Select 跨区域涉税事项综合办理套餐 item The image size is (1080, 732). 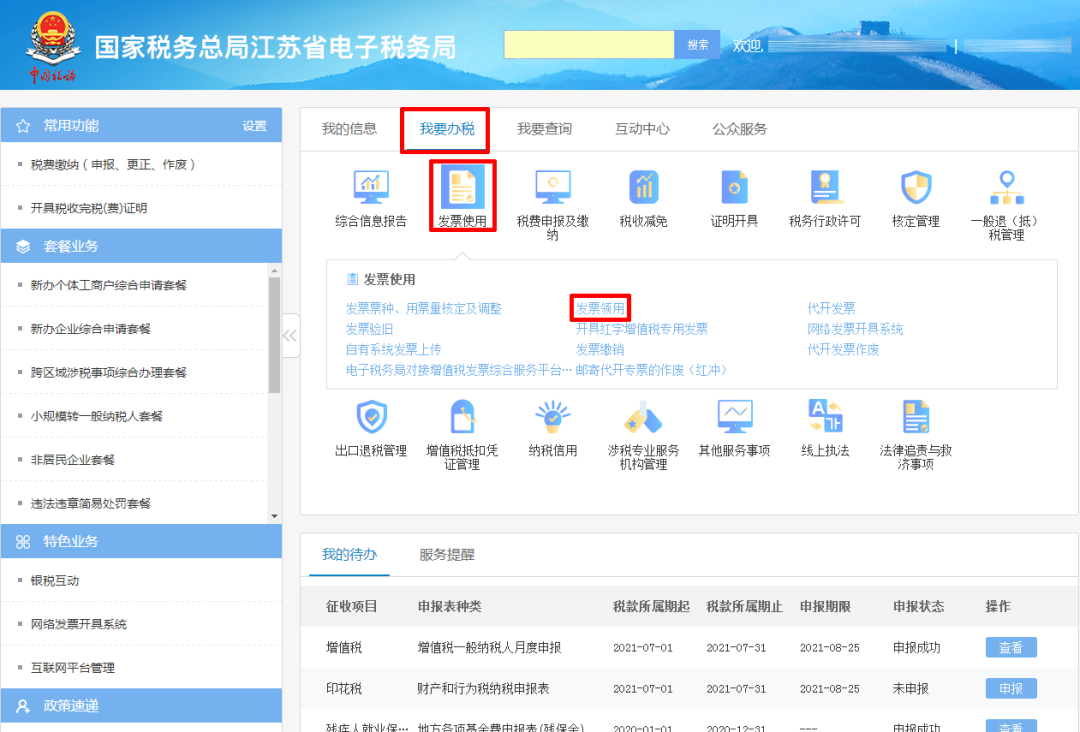click(109, 373)
